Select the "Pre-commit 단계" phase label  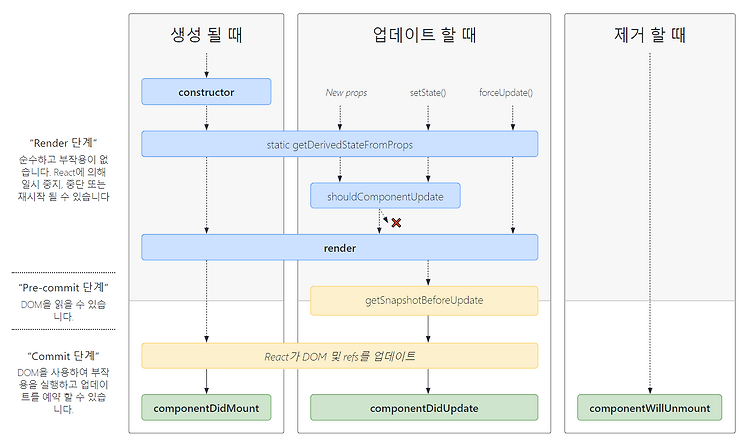pyautogui.click(x=64, y=287)
